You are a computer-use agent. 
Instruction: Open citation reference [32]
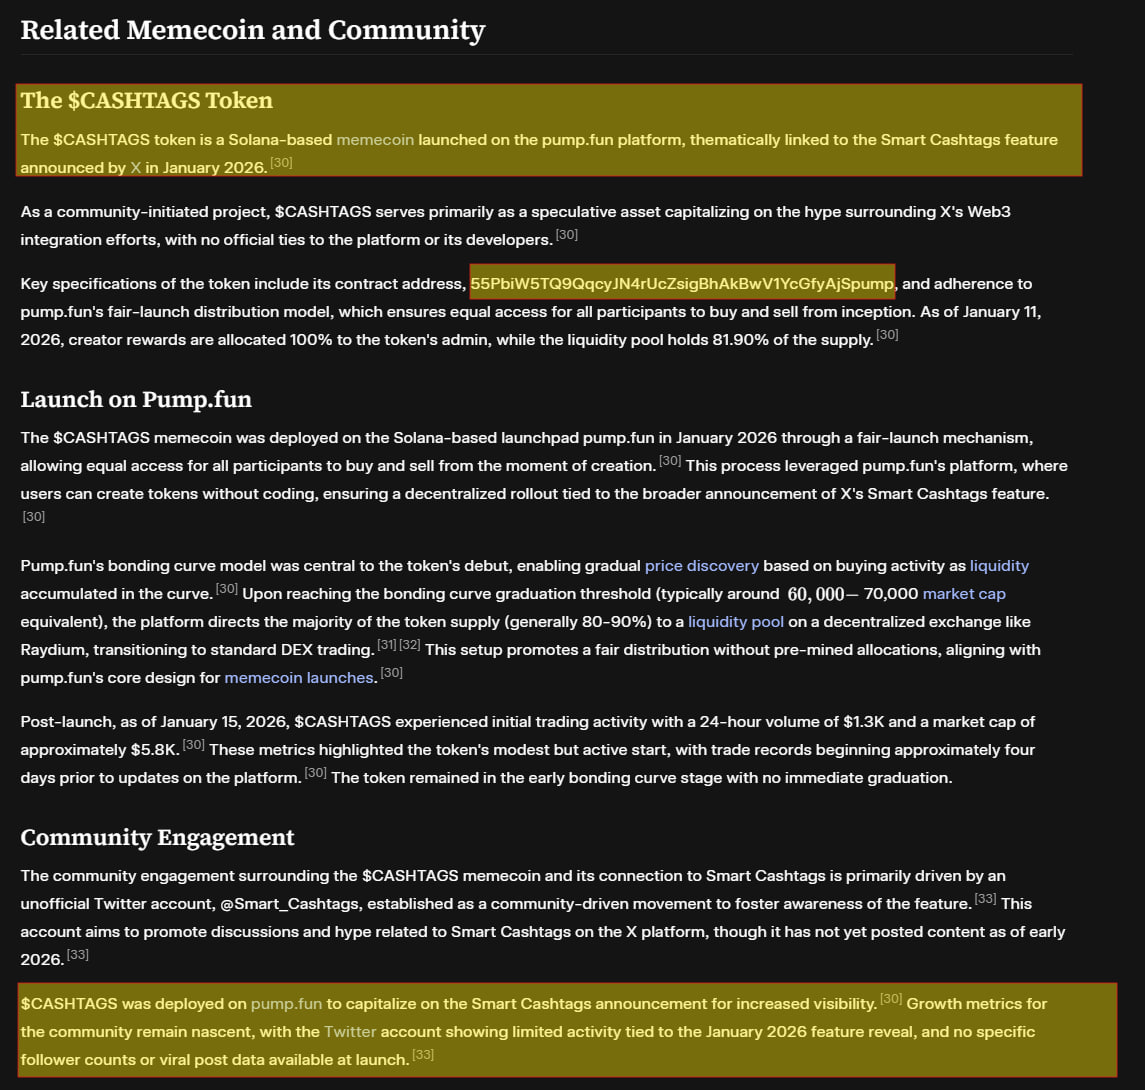(x=410, y=645)
